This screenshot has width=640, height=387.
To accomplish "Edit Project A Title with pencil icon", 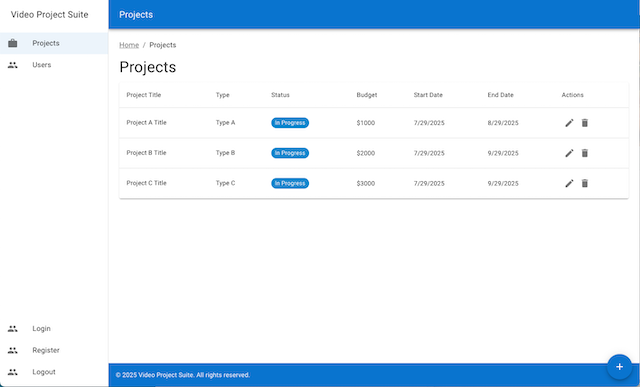I will click(x=569, y=123).
